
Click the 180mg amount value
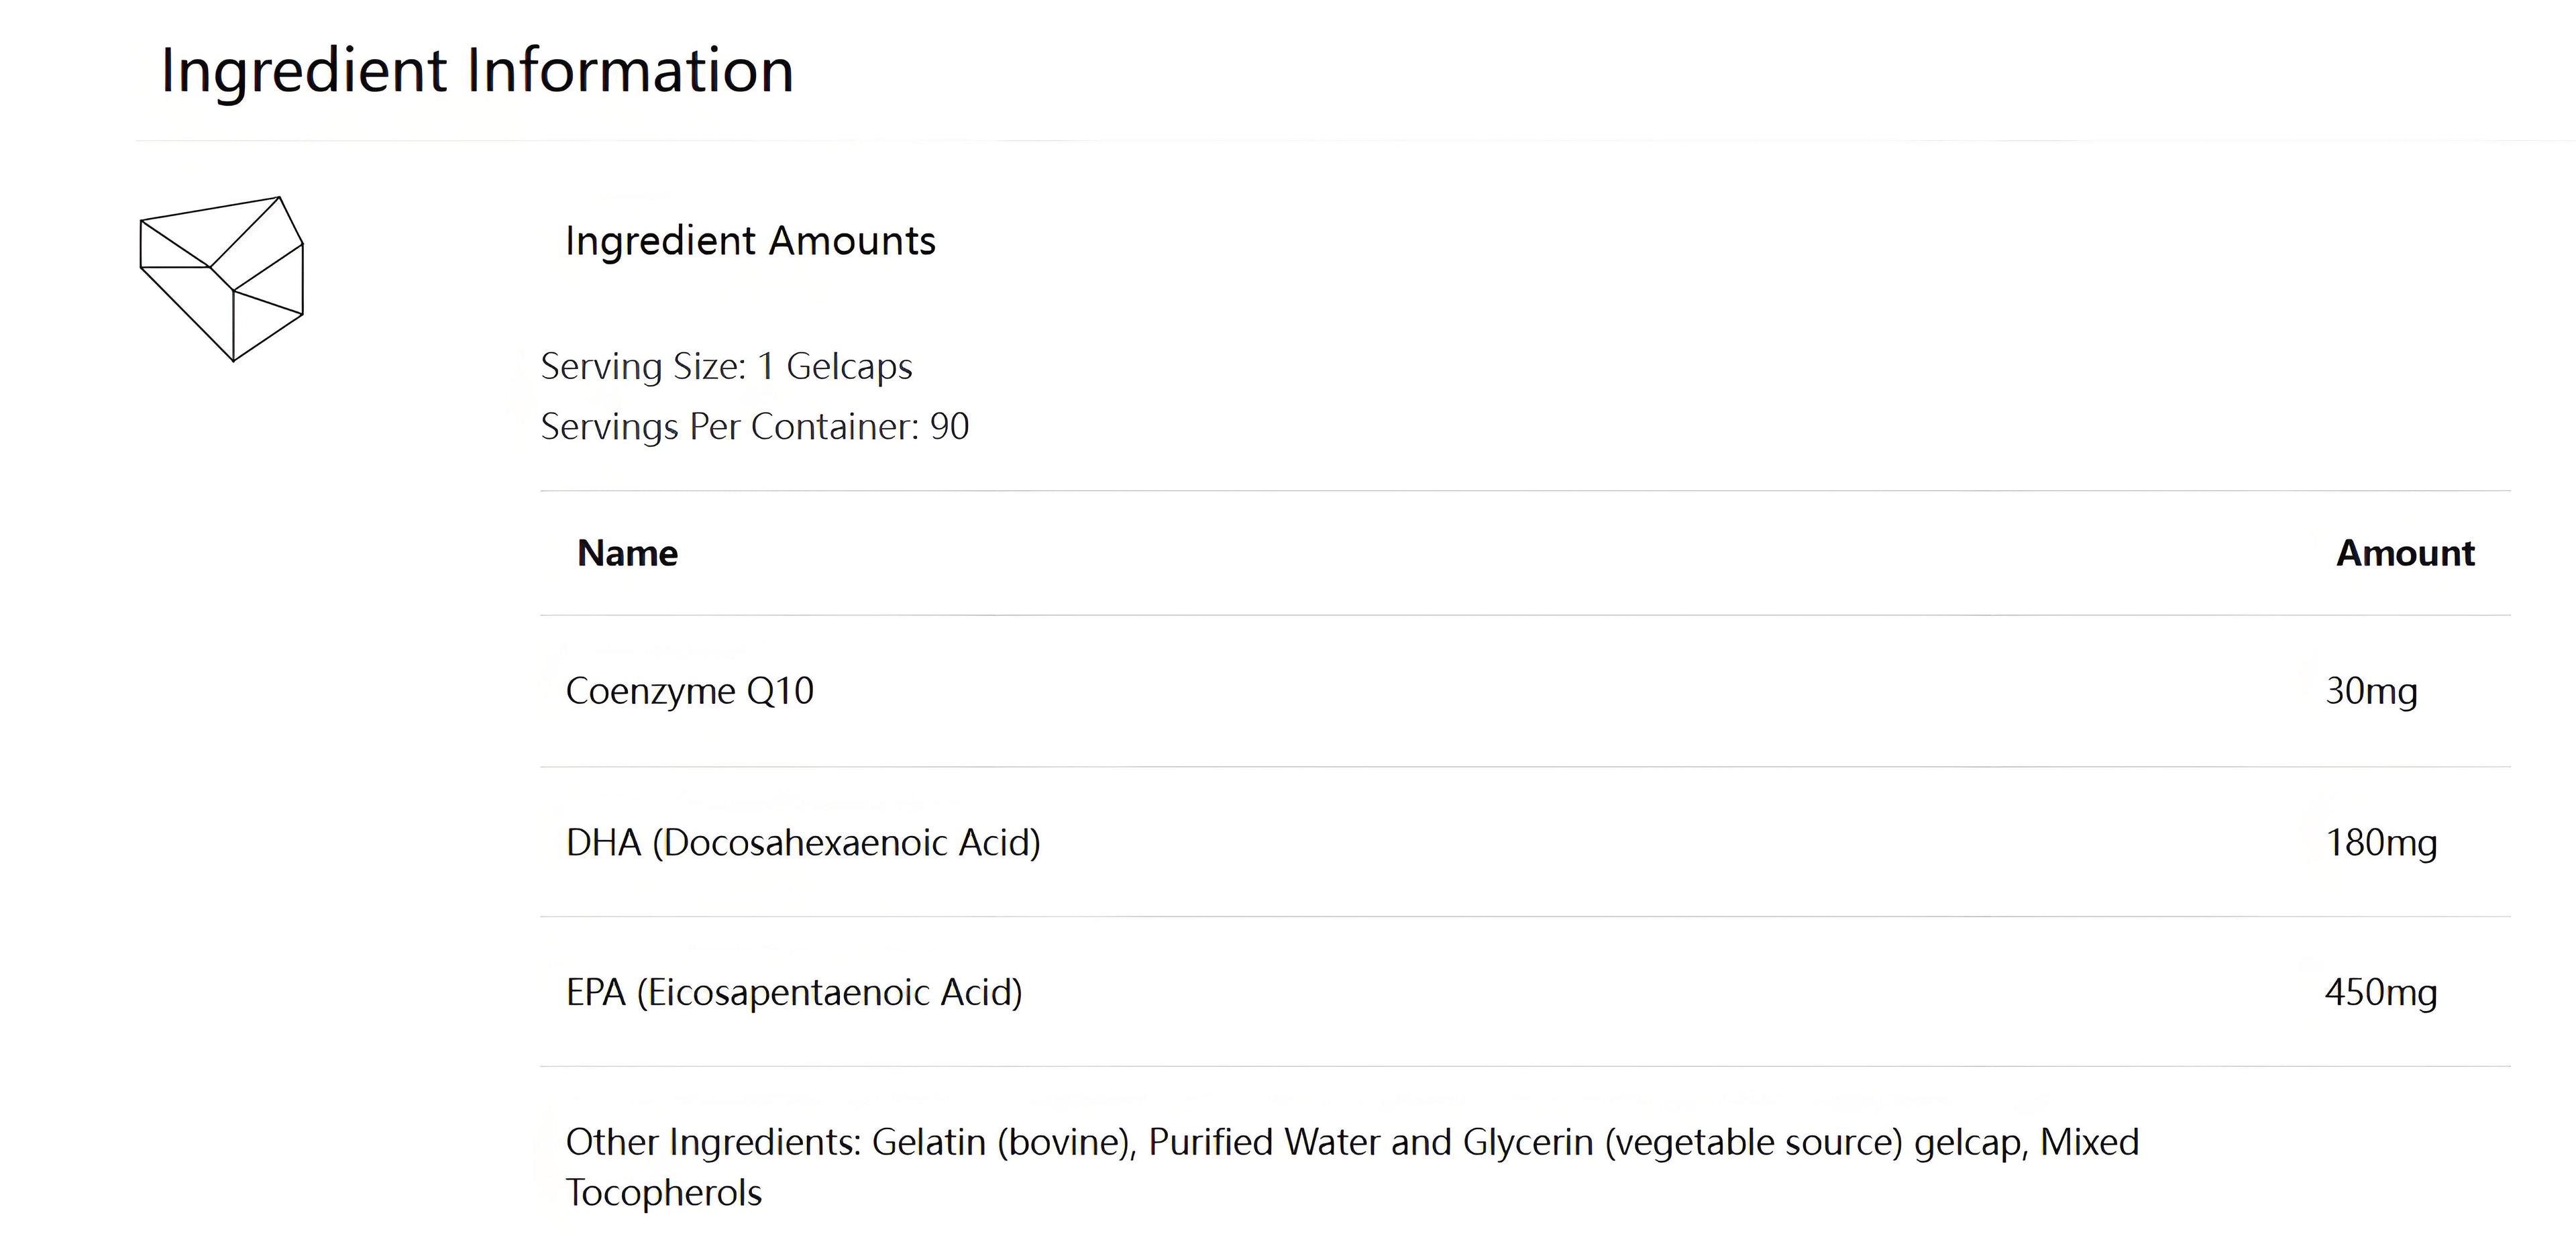point(2380,843)
